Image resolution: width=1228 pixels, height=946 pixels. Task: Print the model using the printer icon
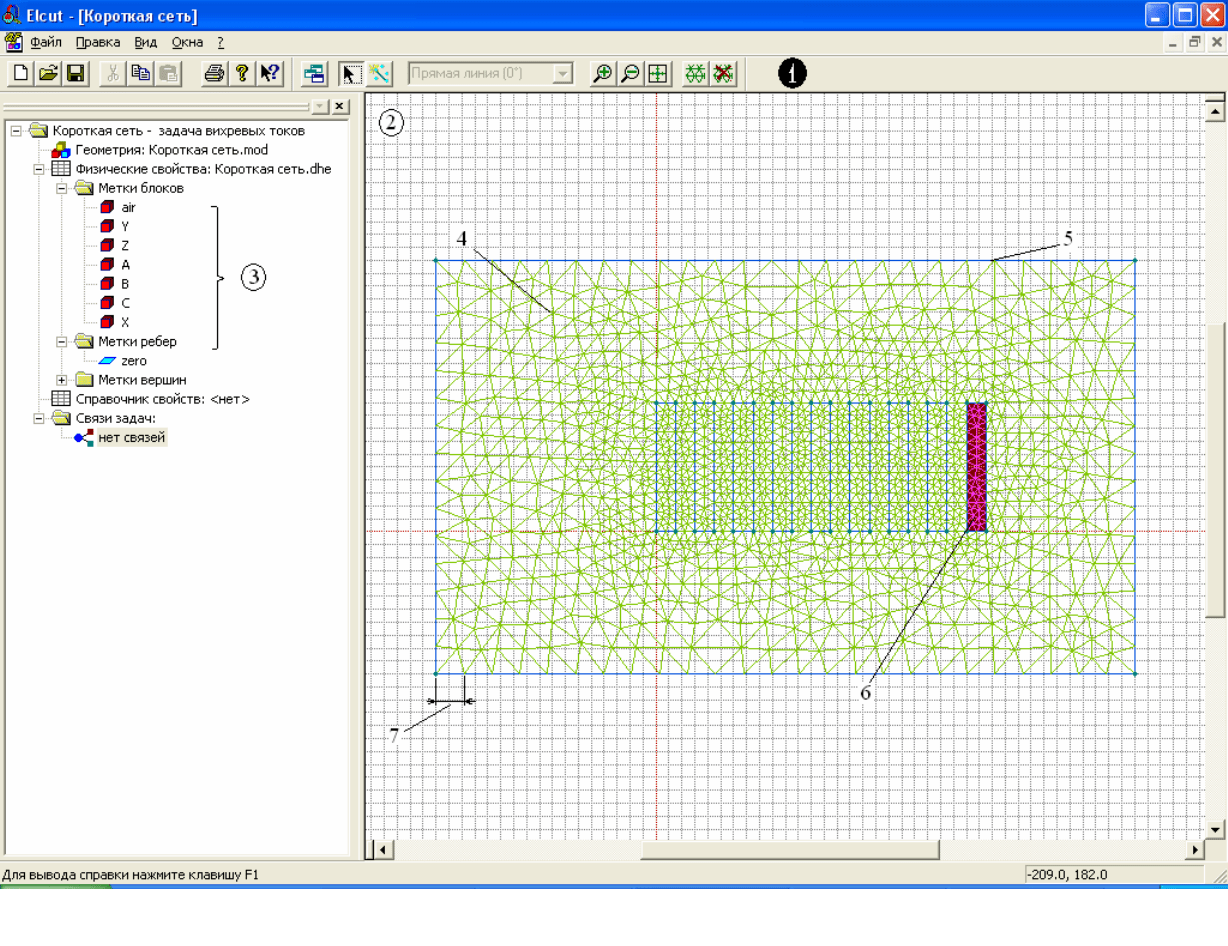coord(214,73)
